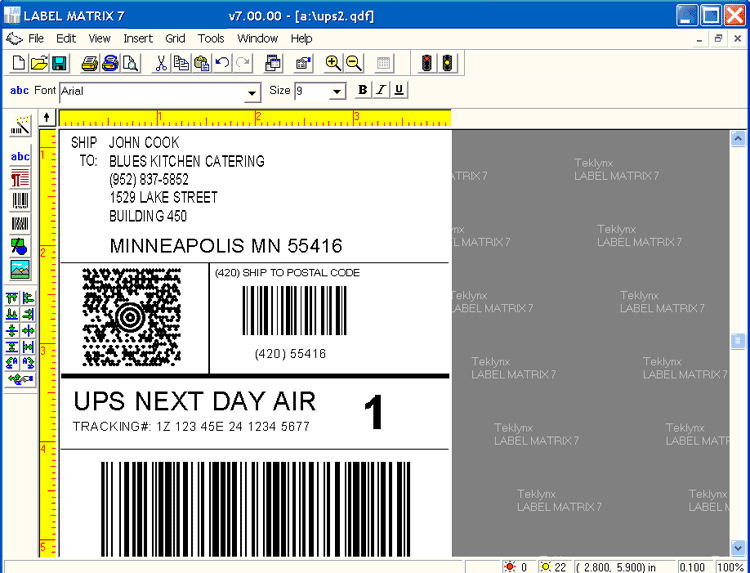Select the paragraph text tool
Image resolution: width=750 pixels, height=573 pixels.
tap(20, 179)
